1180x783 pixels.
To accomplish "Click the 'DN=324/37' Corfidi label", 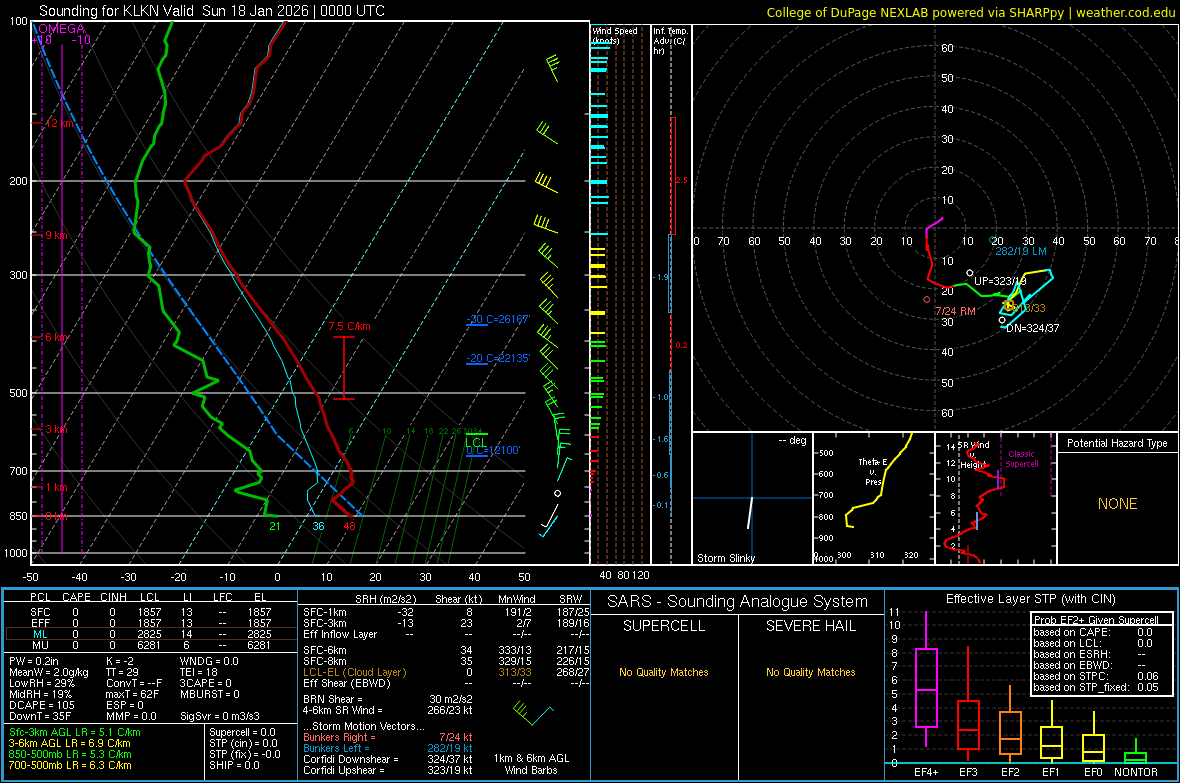I will [x=1032, y=328].
